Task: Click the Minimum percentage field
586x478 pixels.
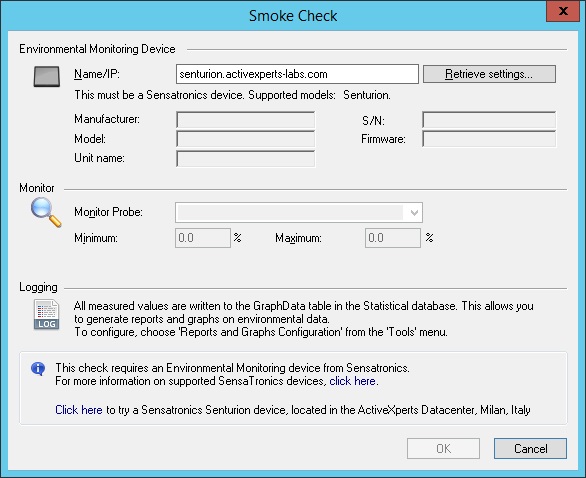Action: pos(203,238)
